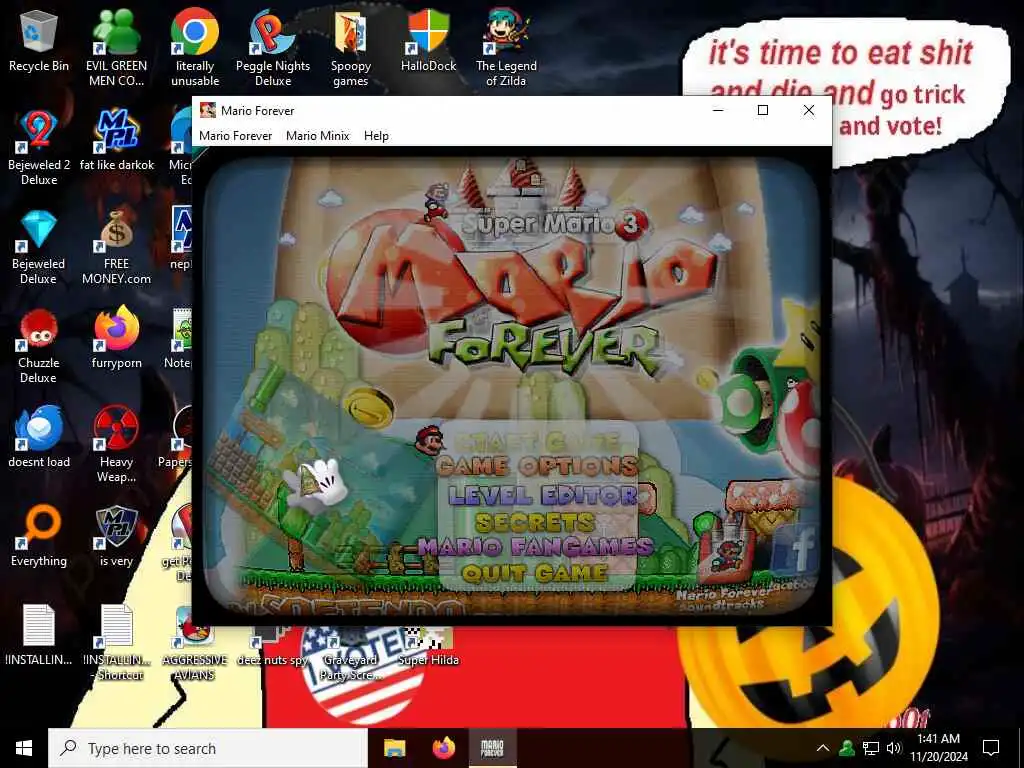Screen dimensions: 1024x768
Task: Open the volume speaker tray icon
Action: 894,748
